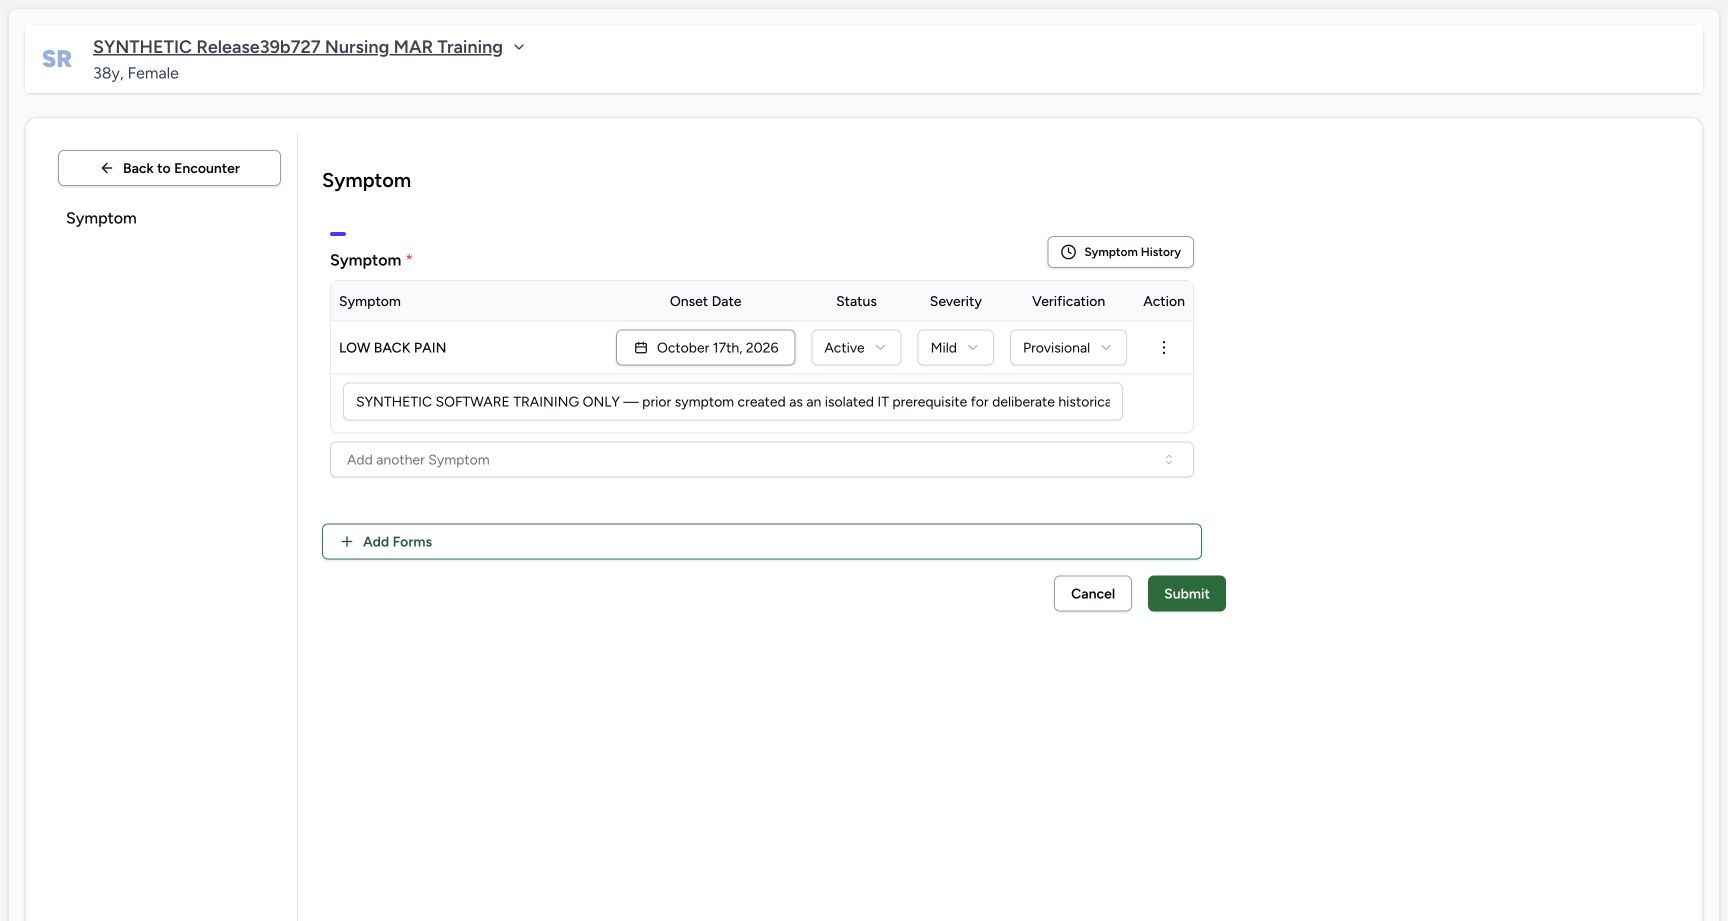Open the three-dot action menu for LOW BACK PAIN
Image resolution: width=1728 pixels, height=921 pixels.
1163,348
